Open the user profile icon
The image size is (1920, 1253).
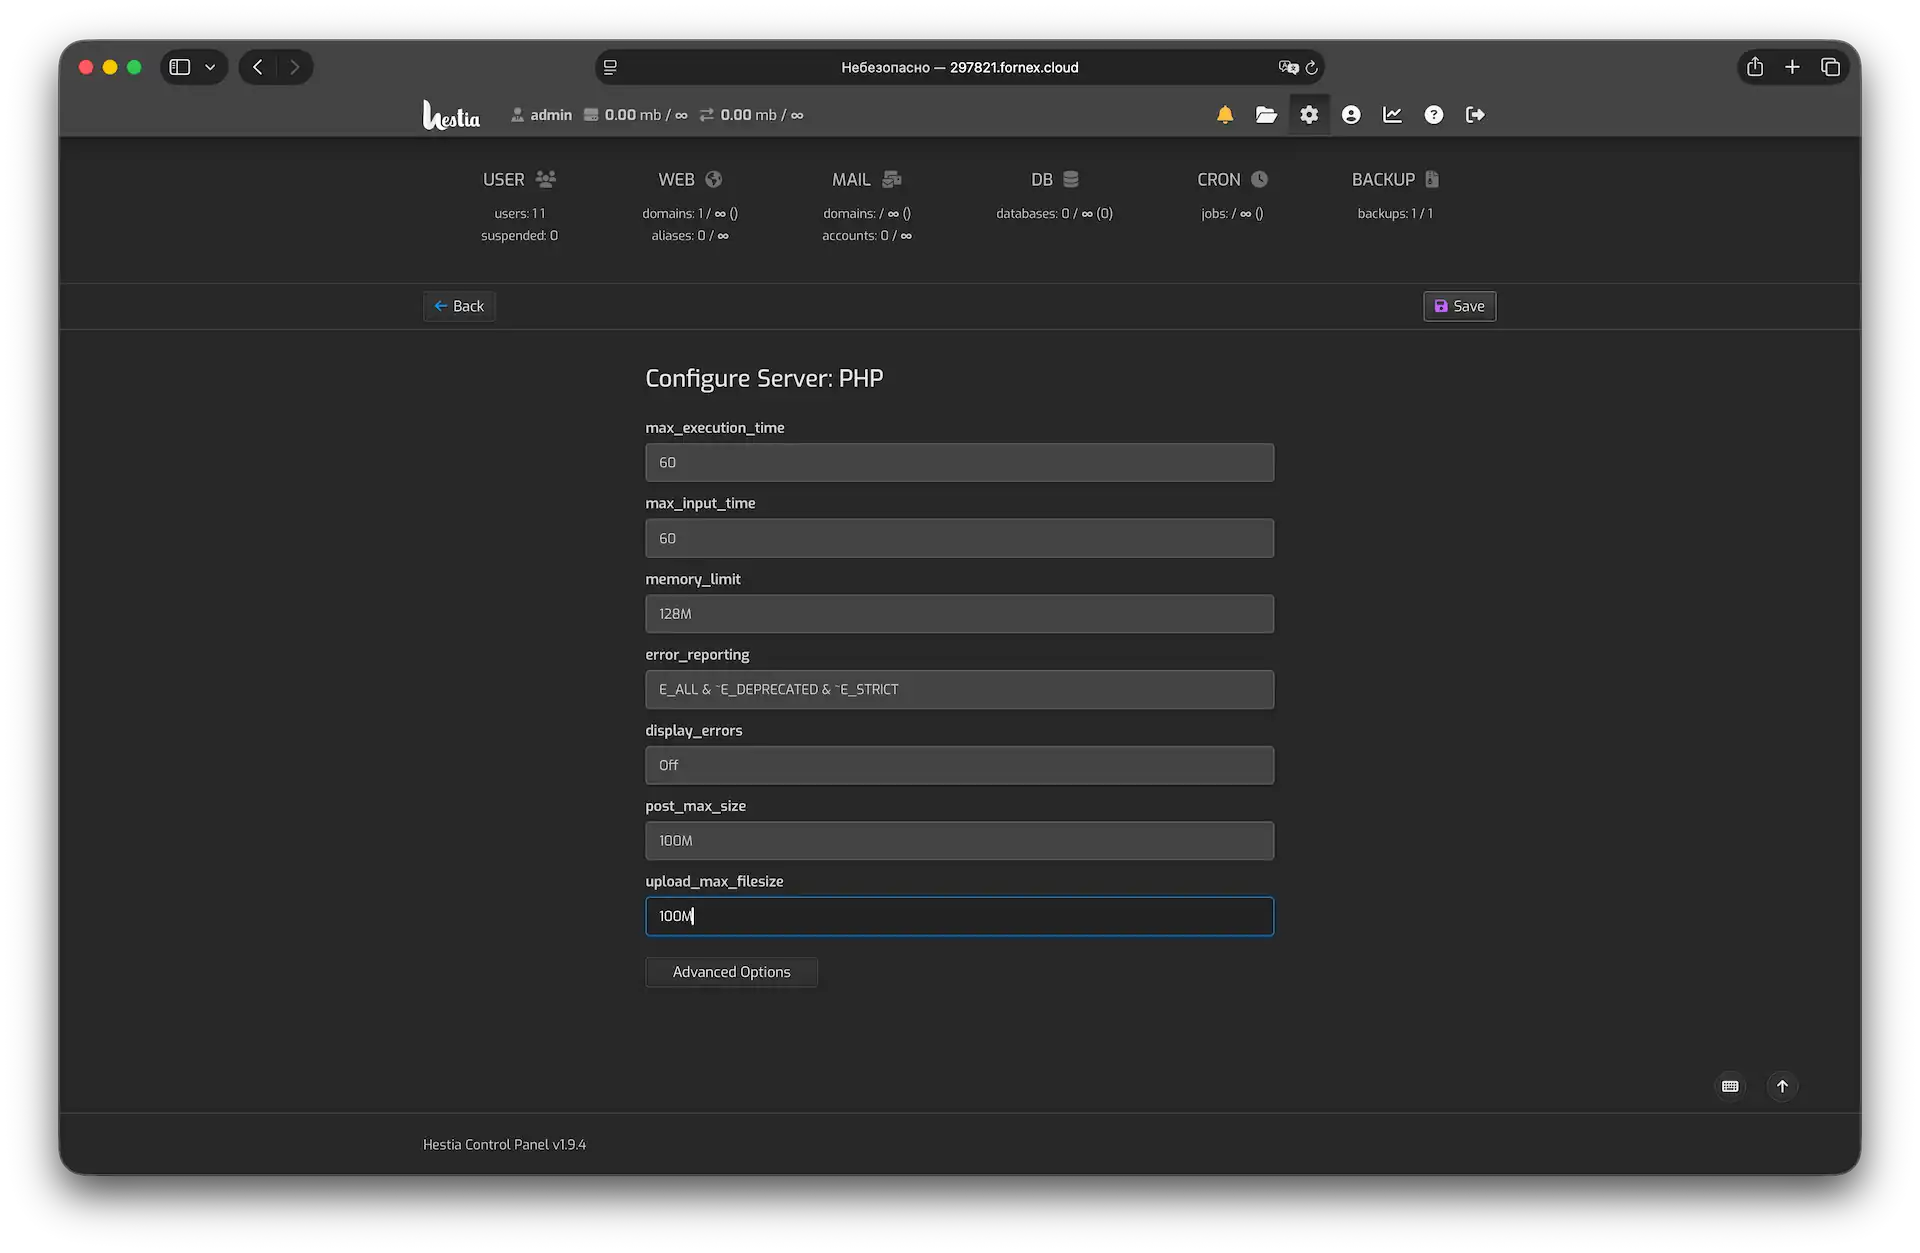1351,115
